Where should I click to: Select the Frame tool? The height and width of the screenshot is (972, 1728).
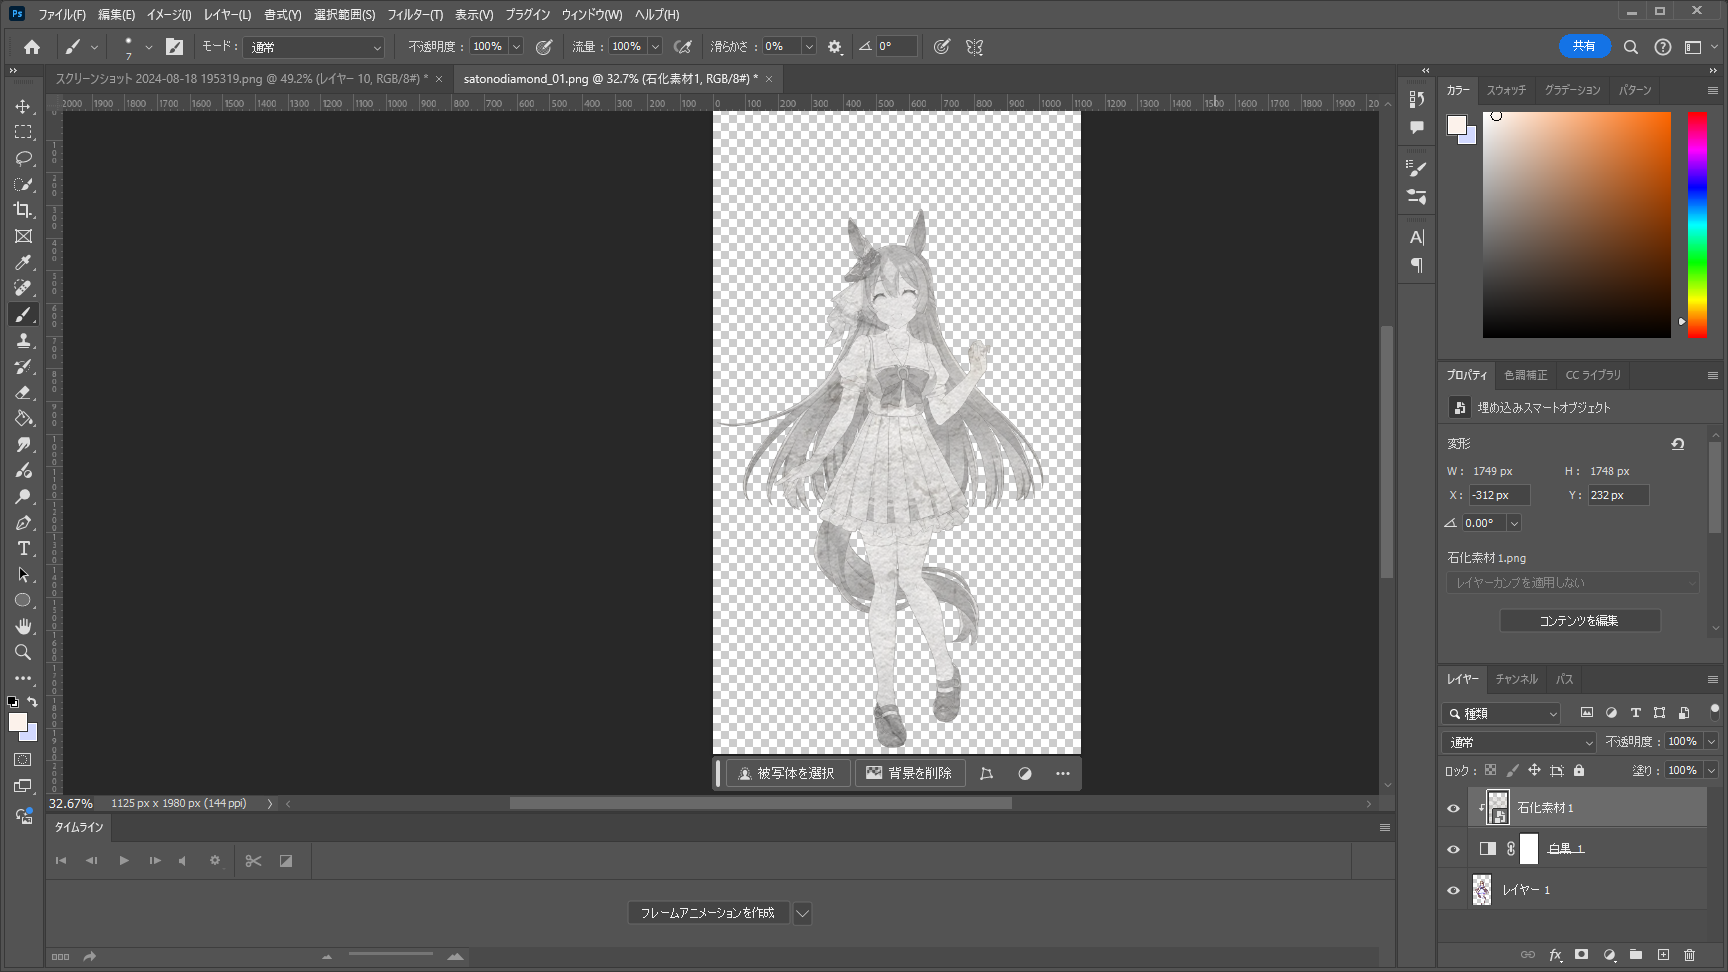(x=23, y=236)
